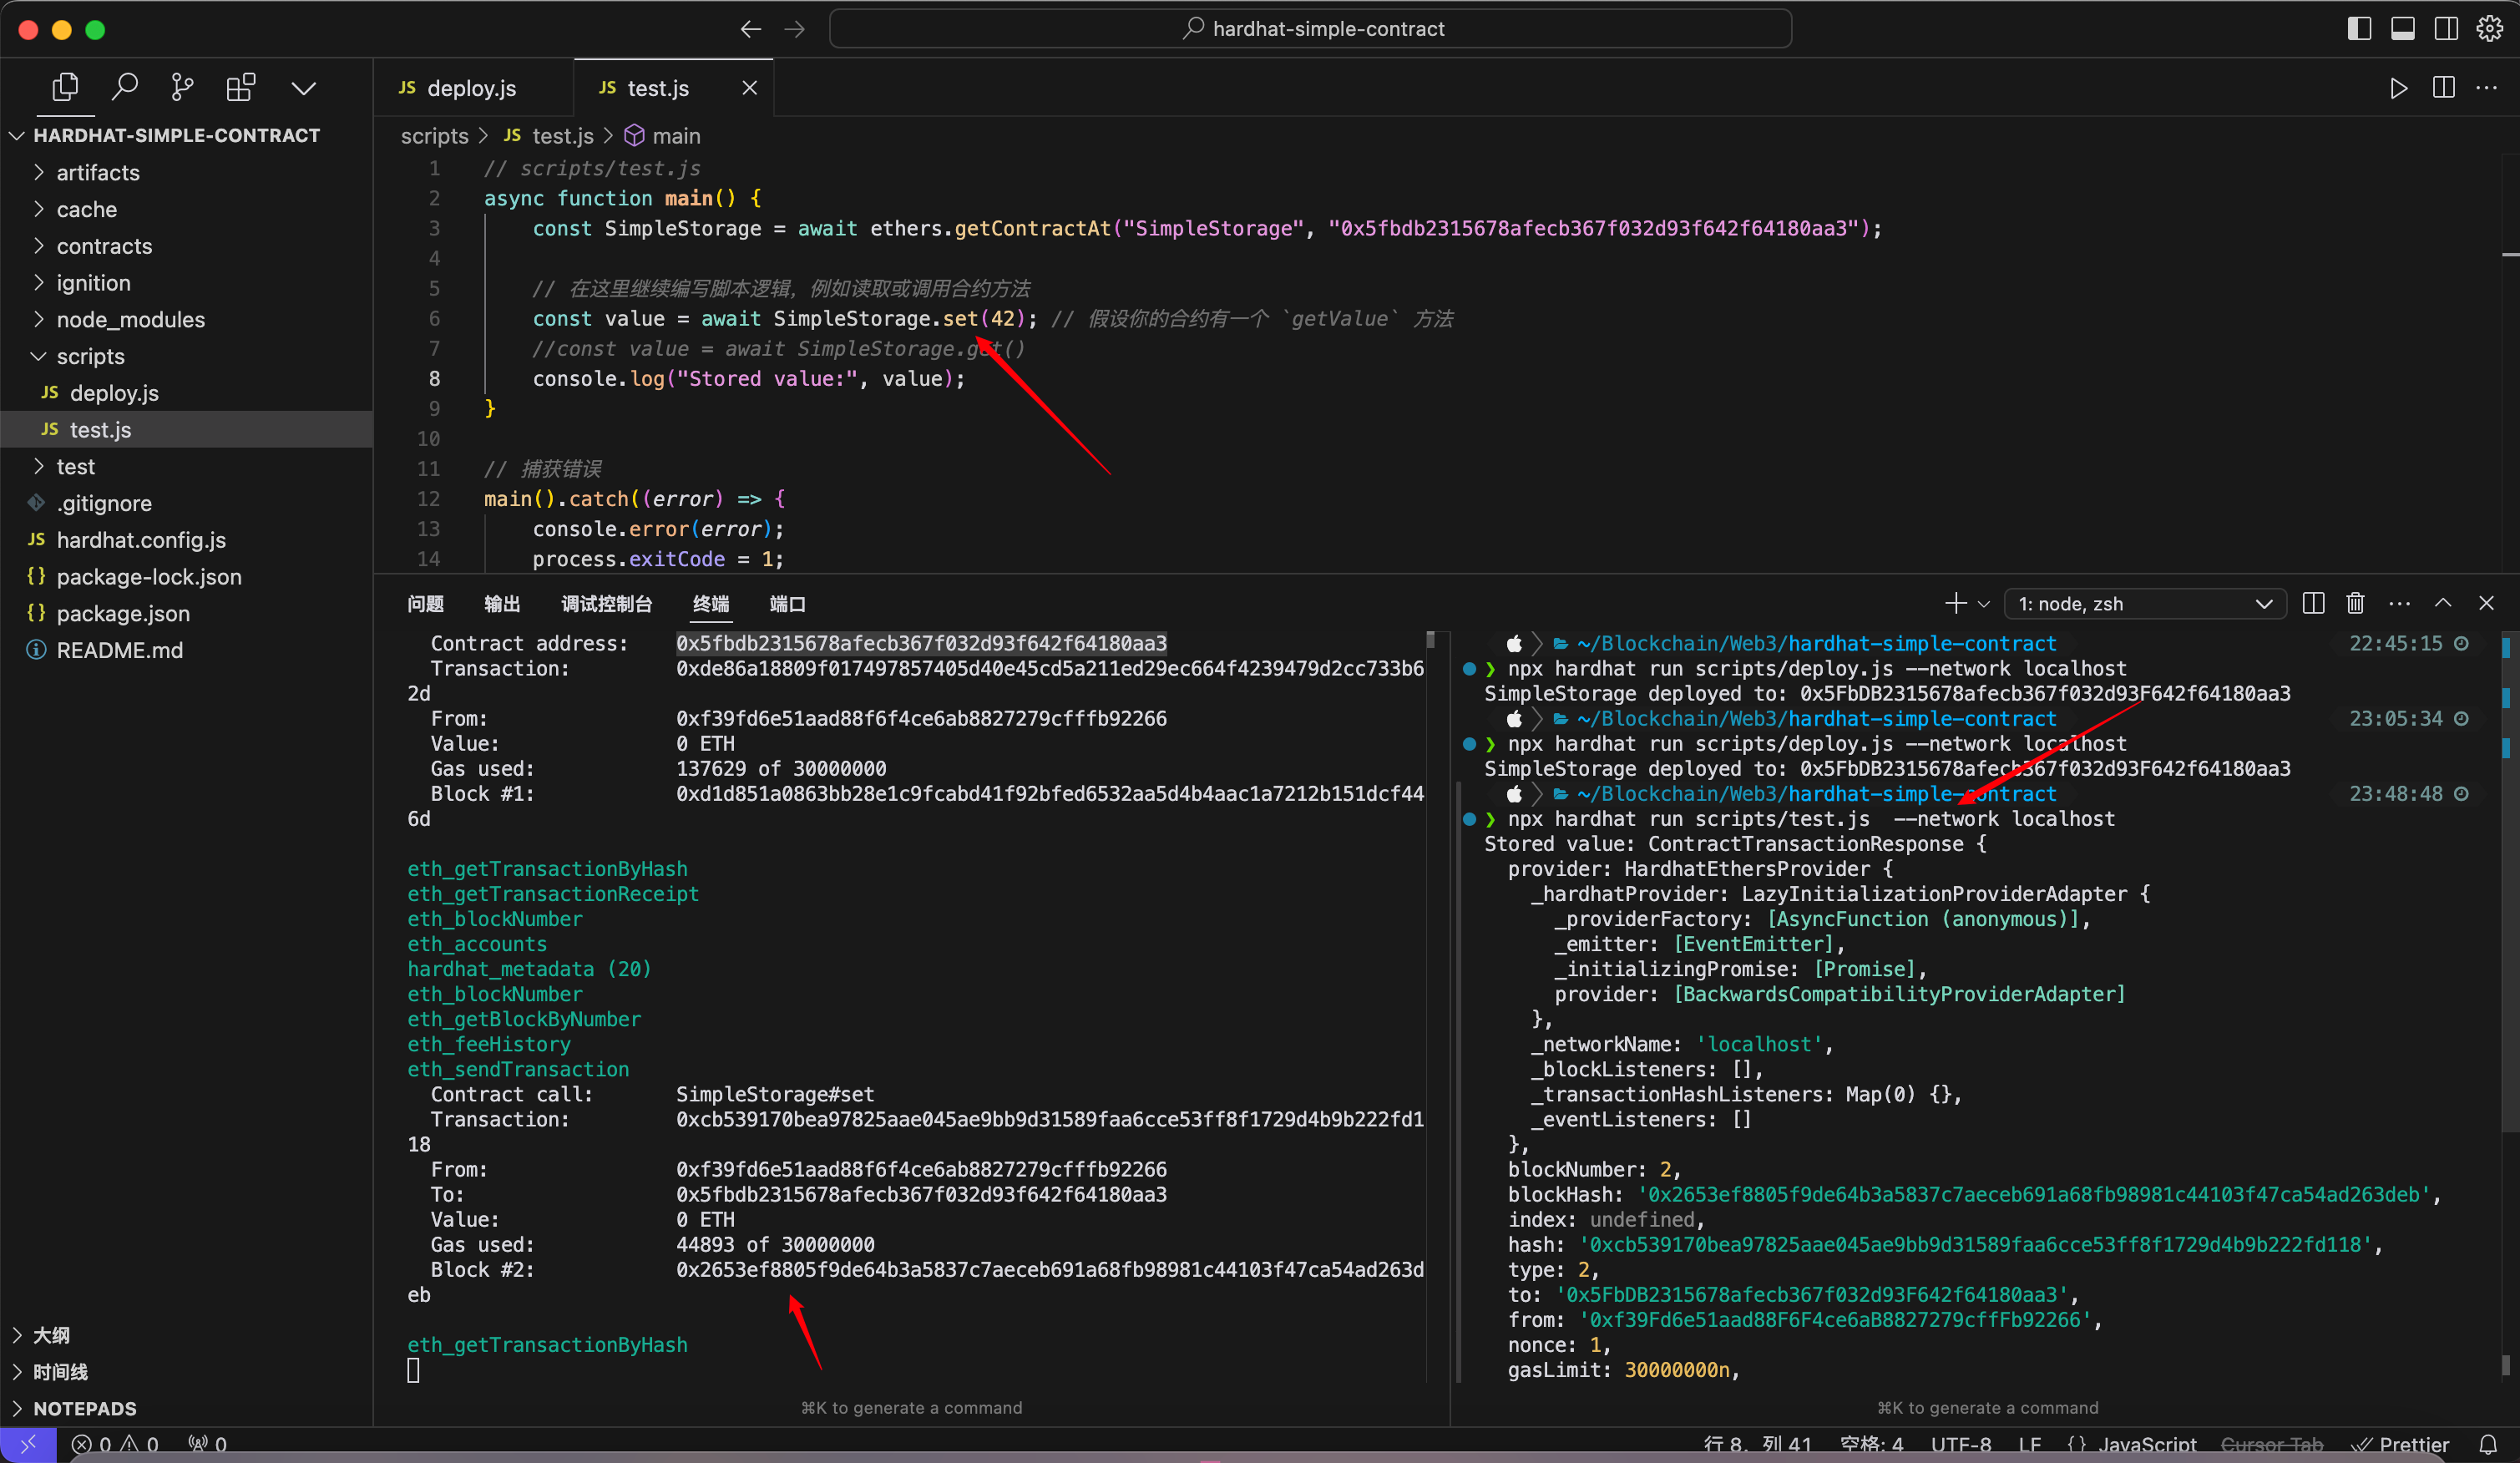Switch to the deploy.js editor tab
Screen dimensions: 2520x1463
(473, 88)
